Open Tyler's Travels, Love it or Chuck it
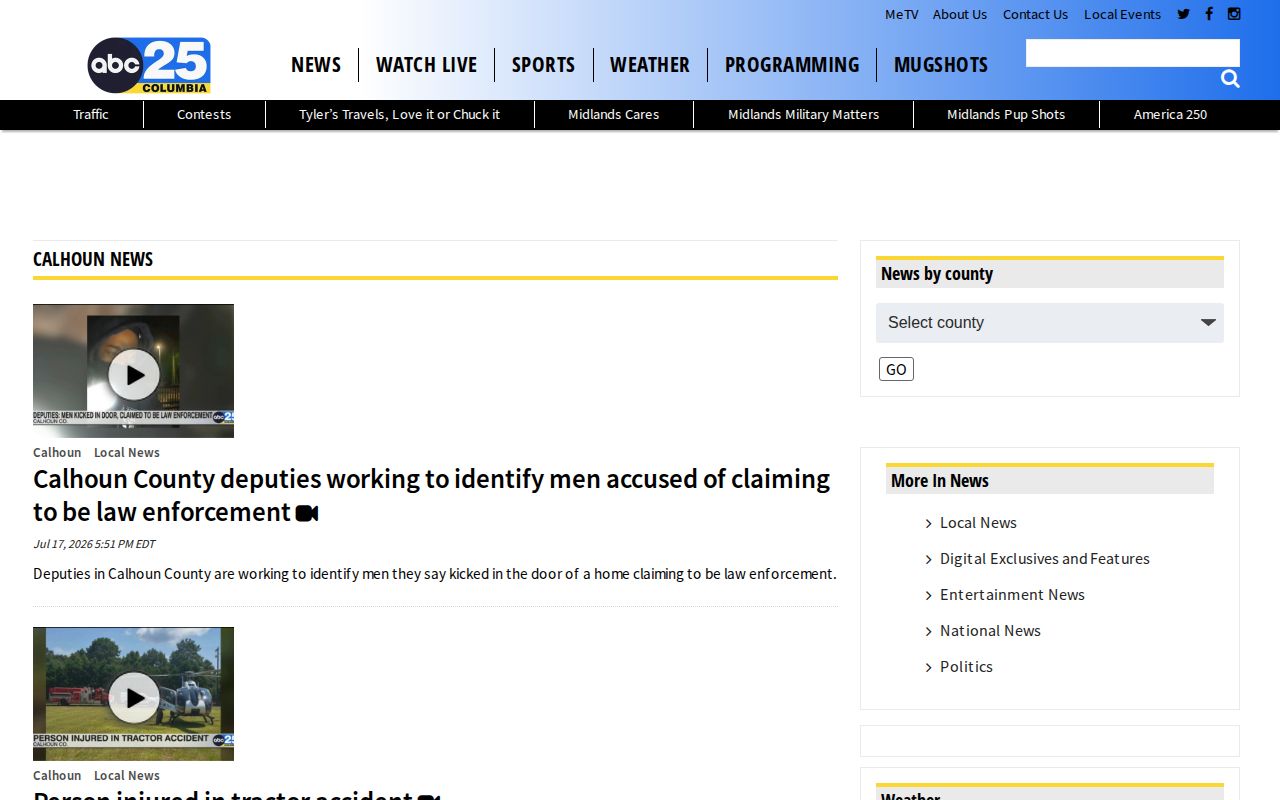 [400, 114]
